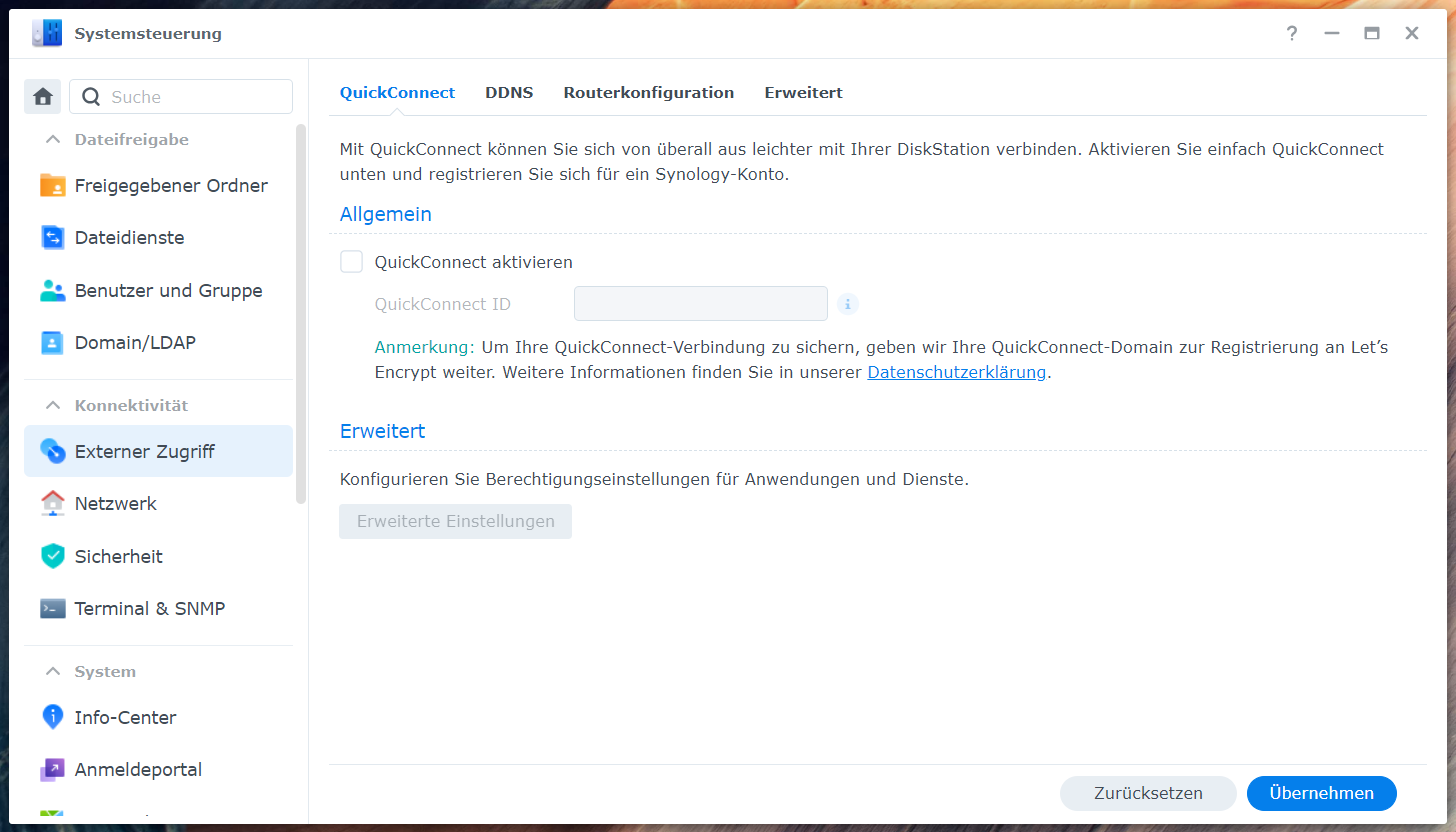1456x832 pixels.
Task: Switch to the DDNS tab
Action: (x=509, y=93)
